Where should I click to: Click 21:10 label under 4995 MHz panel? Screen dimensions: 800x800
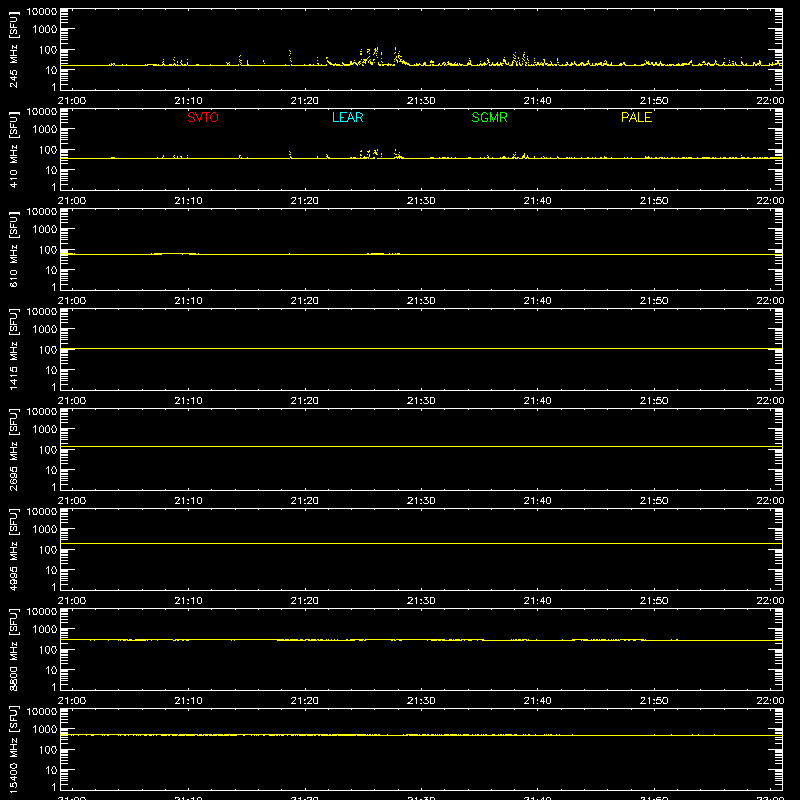click(x=188, y=601)
